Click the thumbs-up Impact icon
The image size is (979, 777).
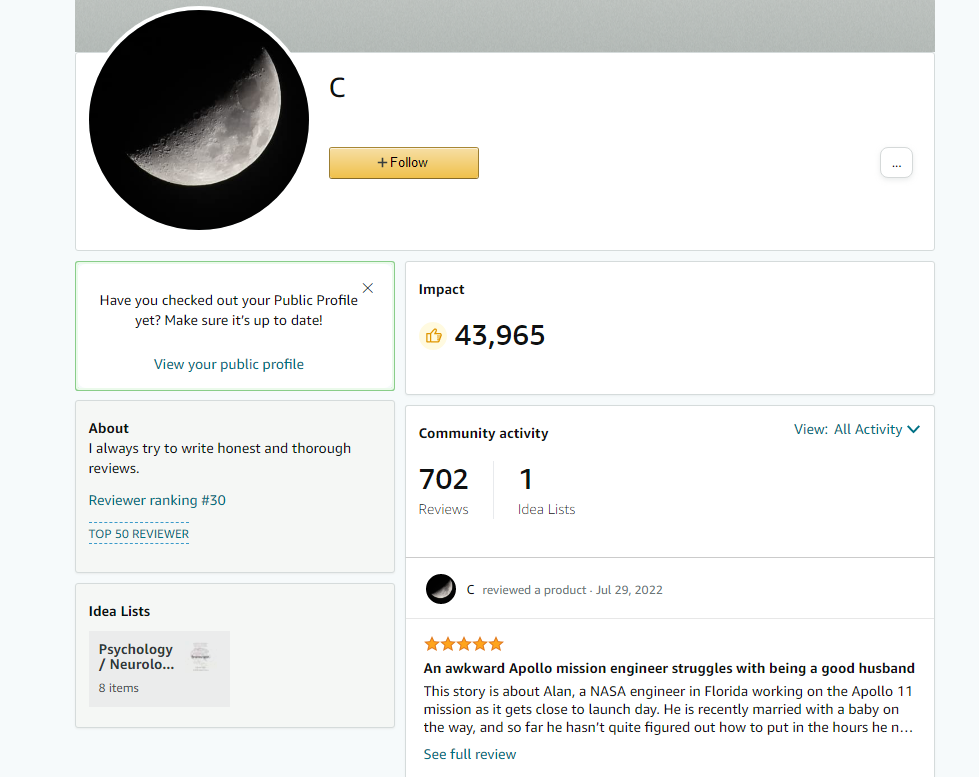coord(433,336)
